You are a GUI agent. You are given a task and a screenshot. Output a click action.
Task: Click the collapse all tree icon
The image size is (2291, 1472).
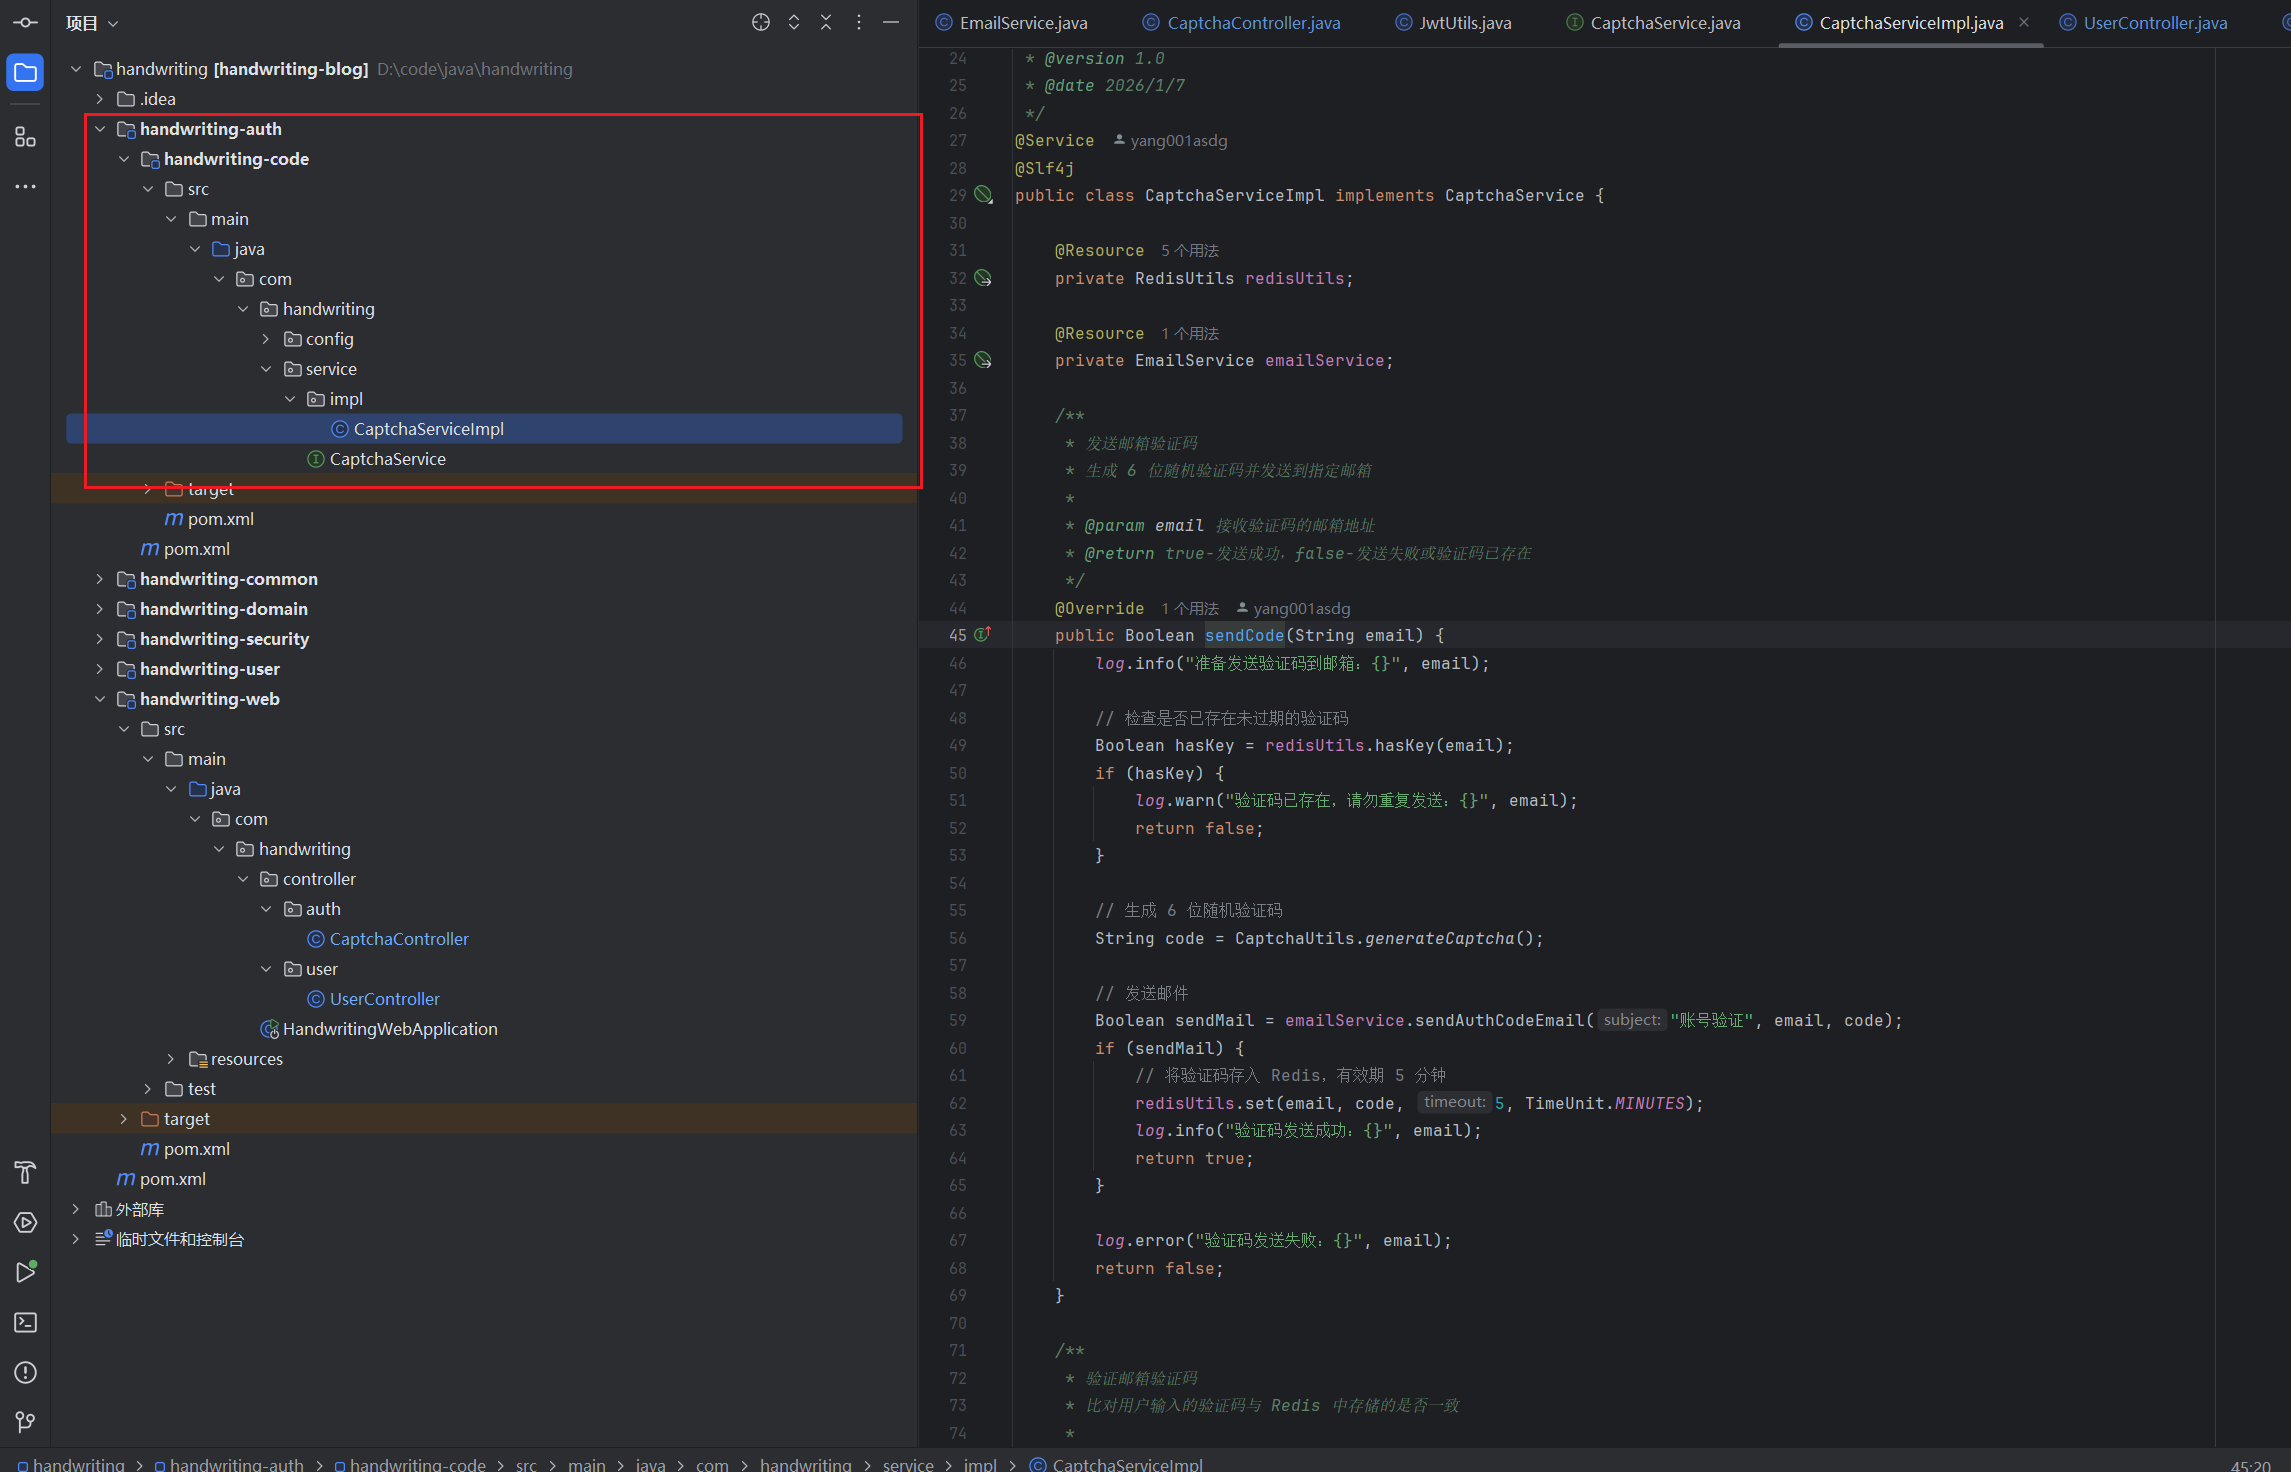pyautogui.click(x=826, y=23)
